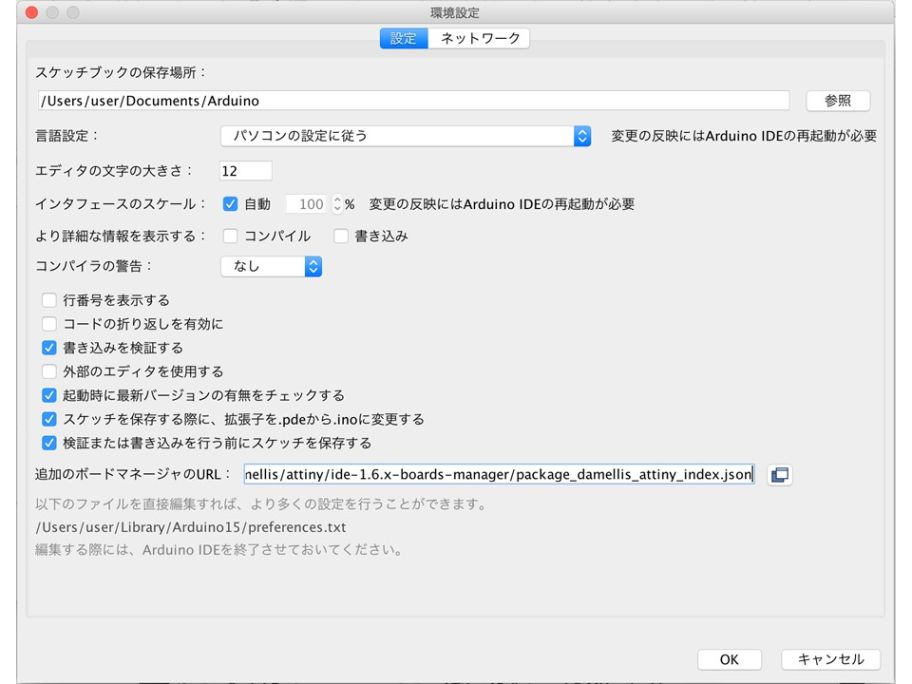Viewport: 912px width, 684px height.
Task: Enable verbose output for 書き込み
Action: (x=341, y=236)
